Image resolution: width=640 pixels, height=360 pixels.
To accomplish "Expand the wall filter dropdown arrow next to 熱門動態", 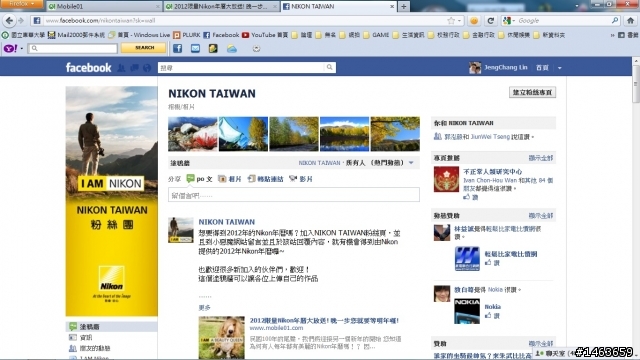I will pyautogui.click(x=411, y=163).
